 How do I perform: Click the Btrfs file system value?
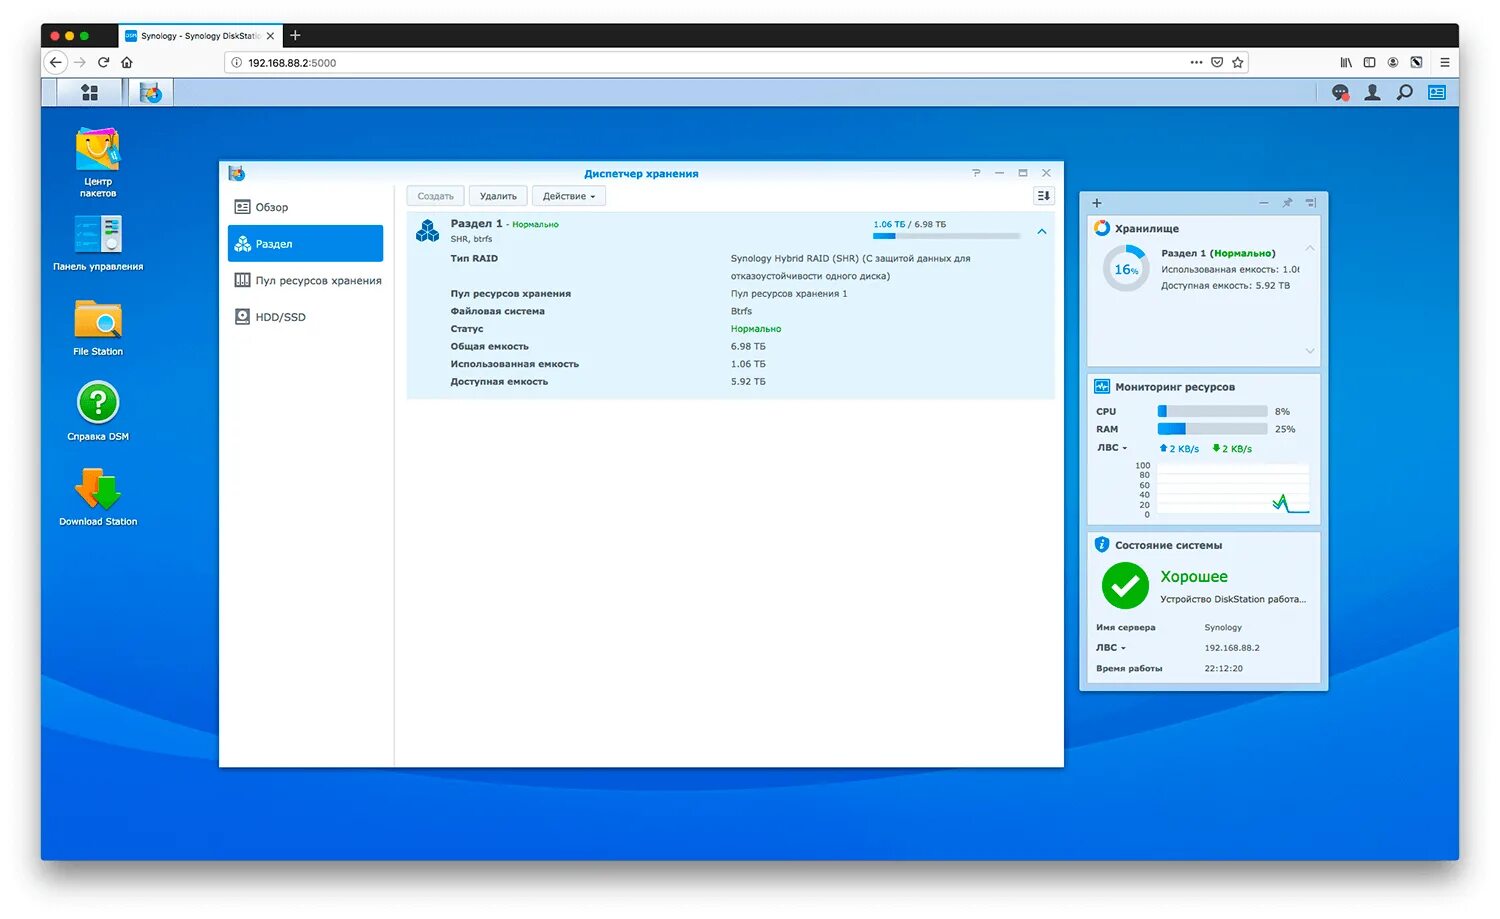coord(741,311)
